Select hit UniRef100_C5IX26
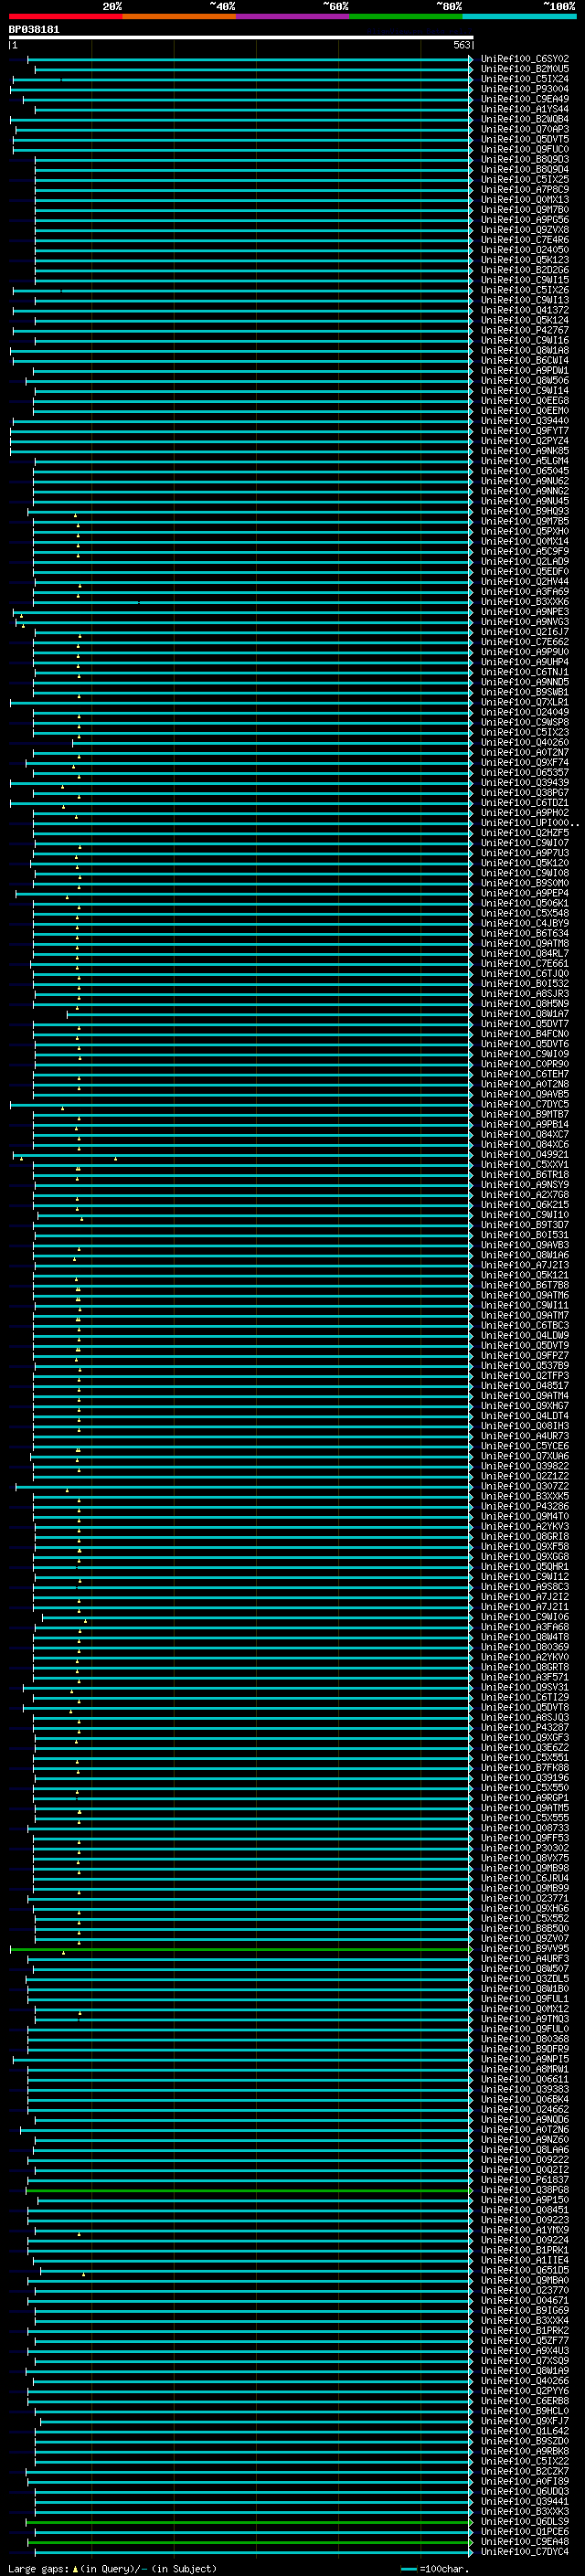 [x=525, y=290]
